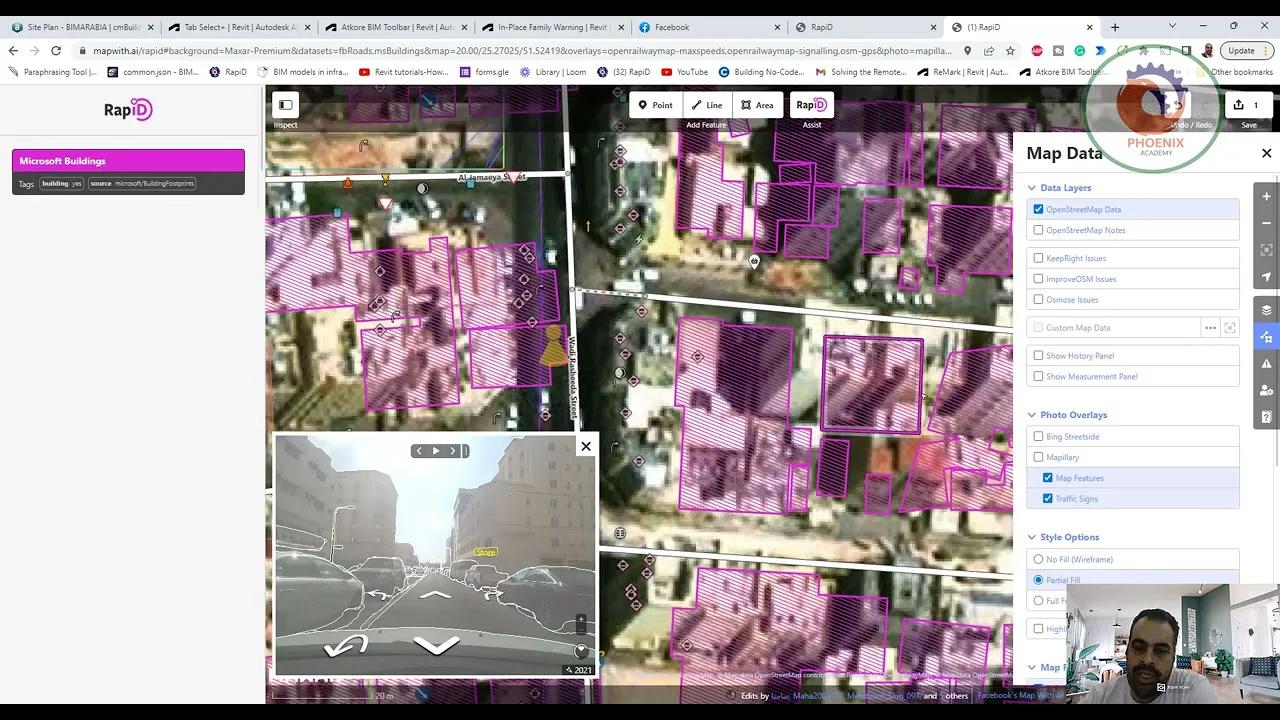Open the Help panel via the question mark icon

1266,417
